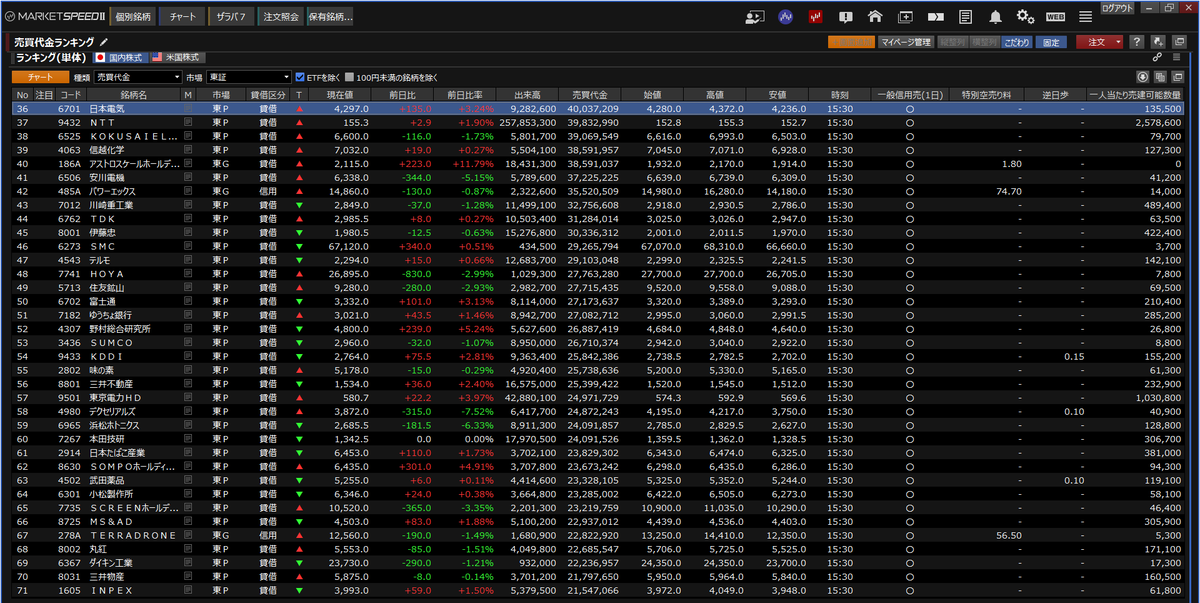
Task: Select the パワーエックス row
Action: 600,190
